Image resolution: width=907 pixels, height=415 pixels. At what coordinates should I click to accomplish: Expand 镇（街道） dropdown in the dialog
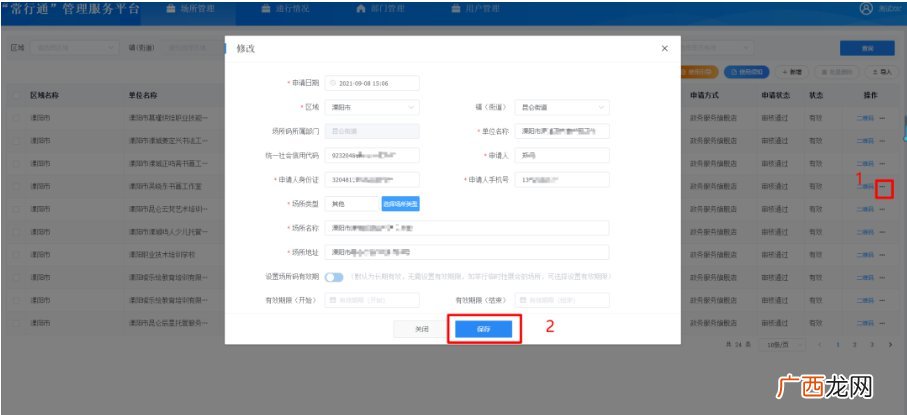562,108
